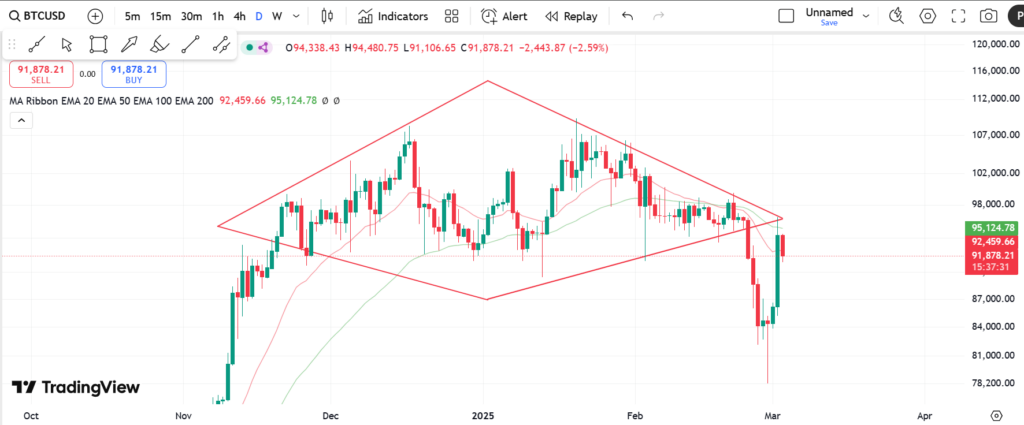Select the arrow cursor tool

(67, 45)
